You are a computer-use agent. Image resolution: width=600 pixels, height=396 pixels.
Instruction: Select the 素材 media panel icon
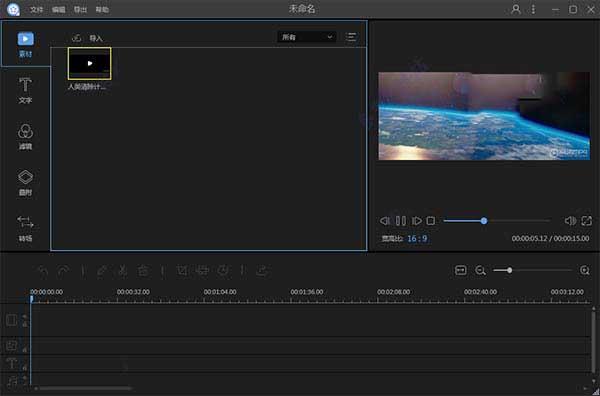coord(26,39)
